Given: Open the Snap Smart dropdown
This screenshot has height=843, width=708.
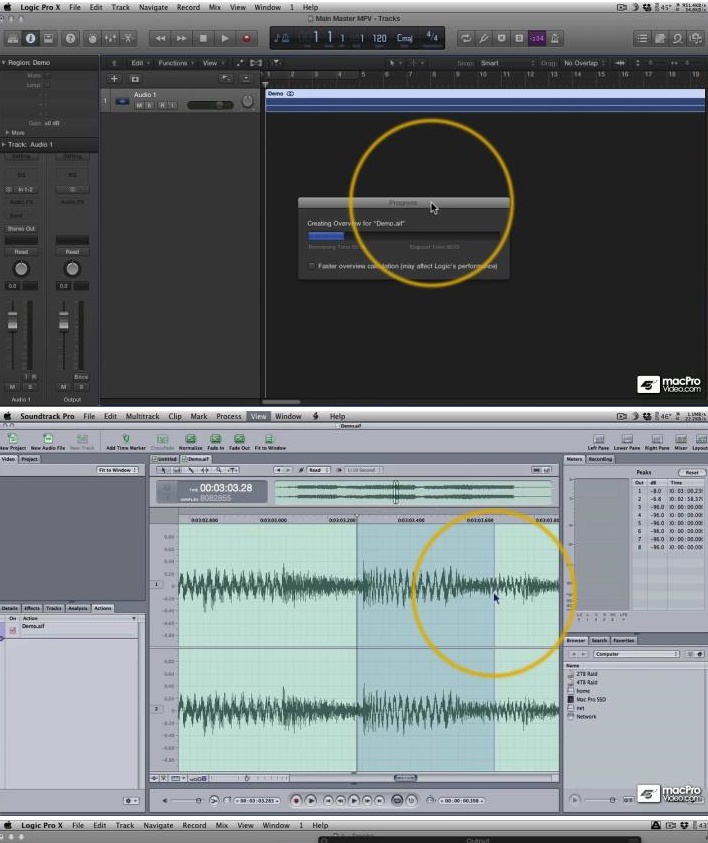Looking at the screenshot, I should tap(507, 63).
